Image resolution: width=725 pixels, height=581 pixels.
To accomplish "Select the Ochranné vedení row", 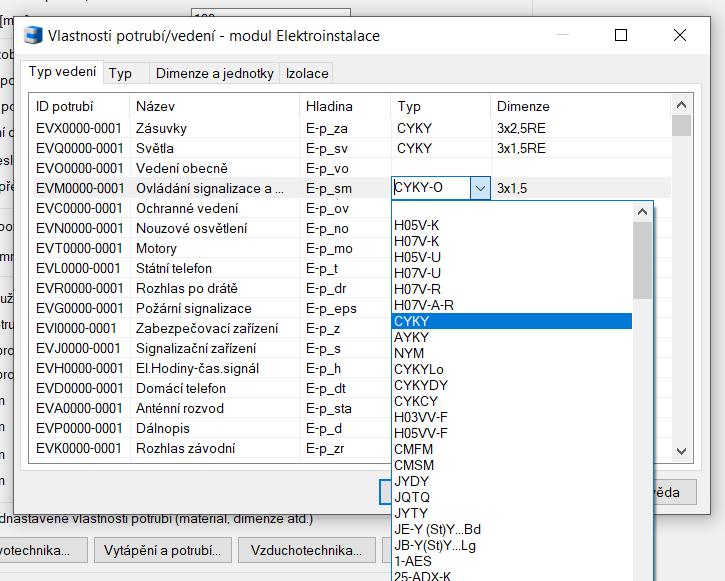I will [x=211, y=208].
